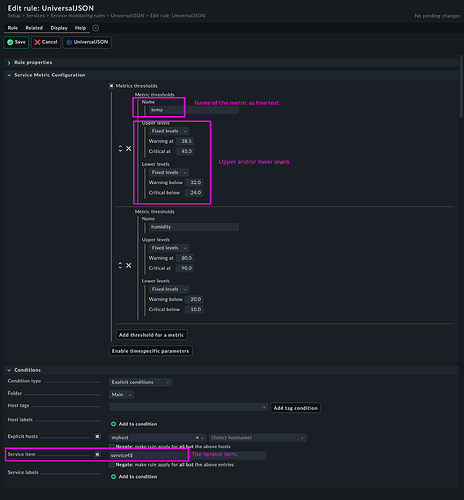Viewport: 464px width, 500px height.
Task: Click the page vertical scrollbar
Action: (461, 86)
